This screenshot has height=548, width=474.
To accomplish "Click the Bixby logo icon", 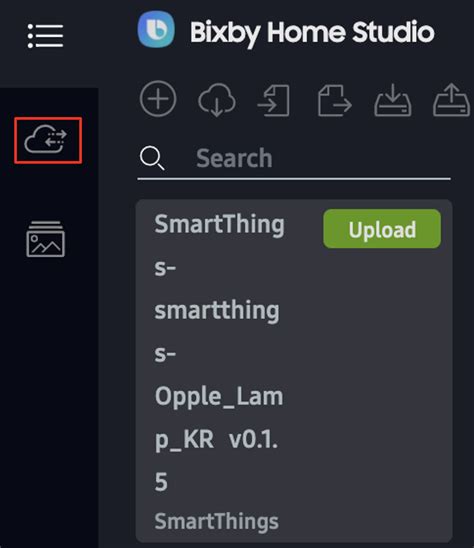I will [156, 29].
